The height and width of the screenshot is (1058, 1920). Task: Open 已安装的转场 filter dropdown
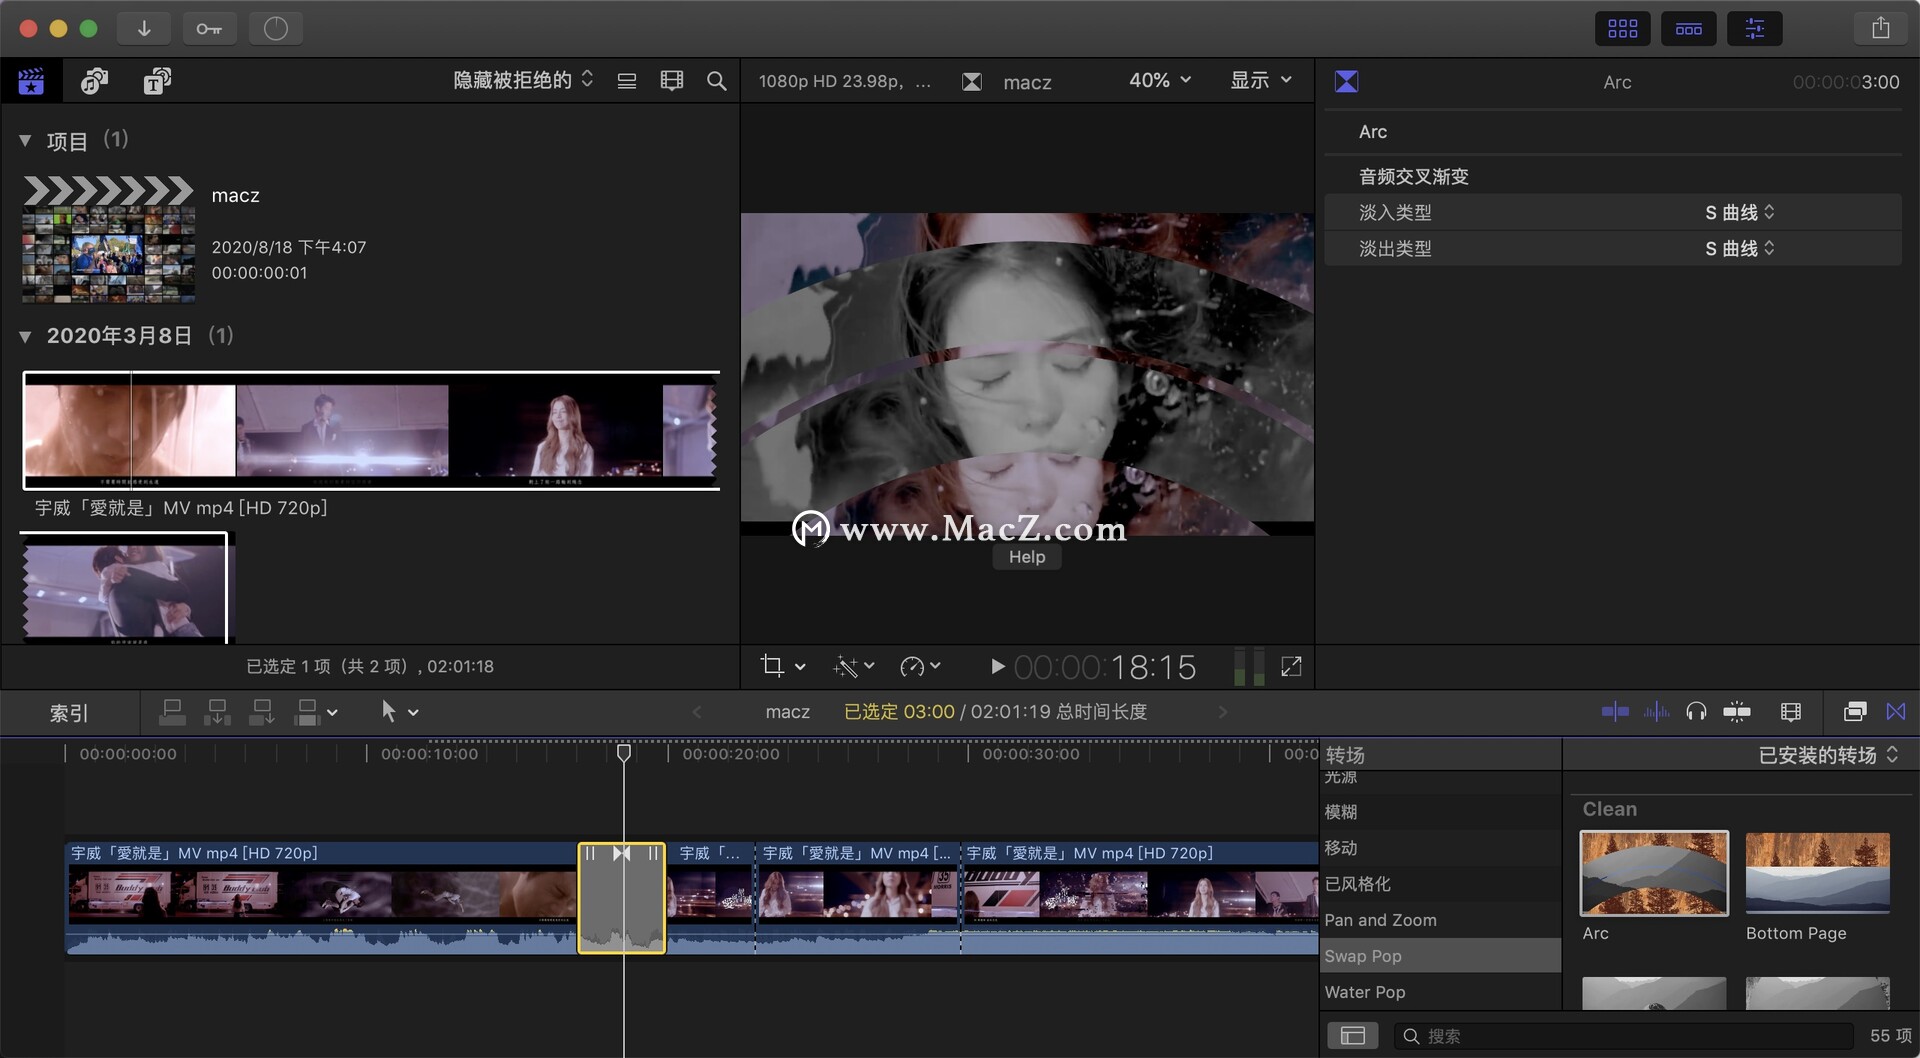[1828, 755]
